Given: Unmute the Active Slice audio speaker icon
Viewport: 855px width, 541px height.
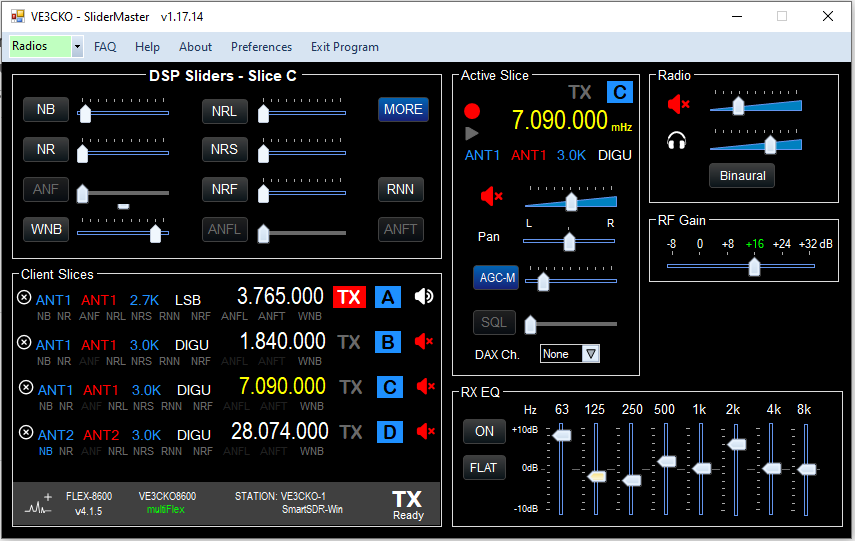Looking at the screenshot, I should (491, 196).
